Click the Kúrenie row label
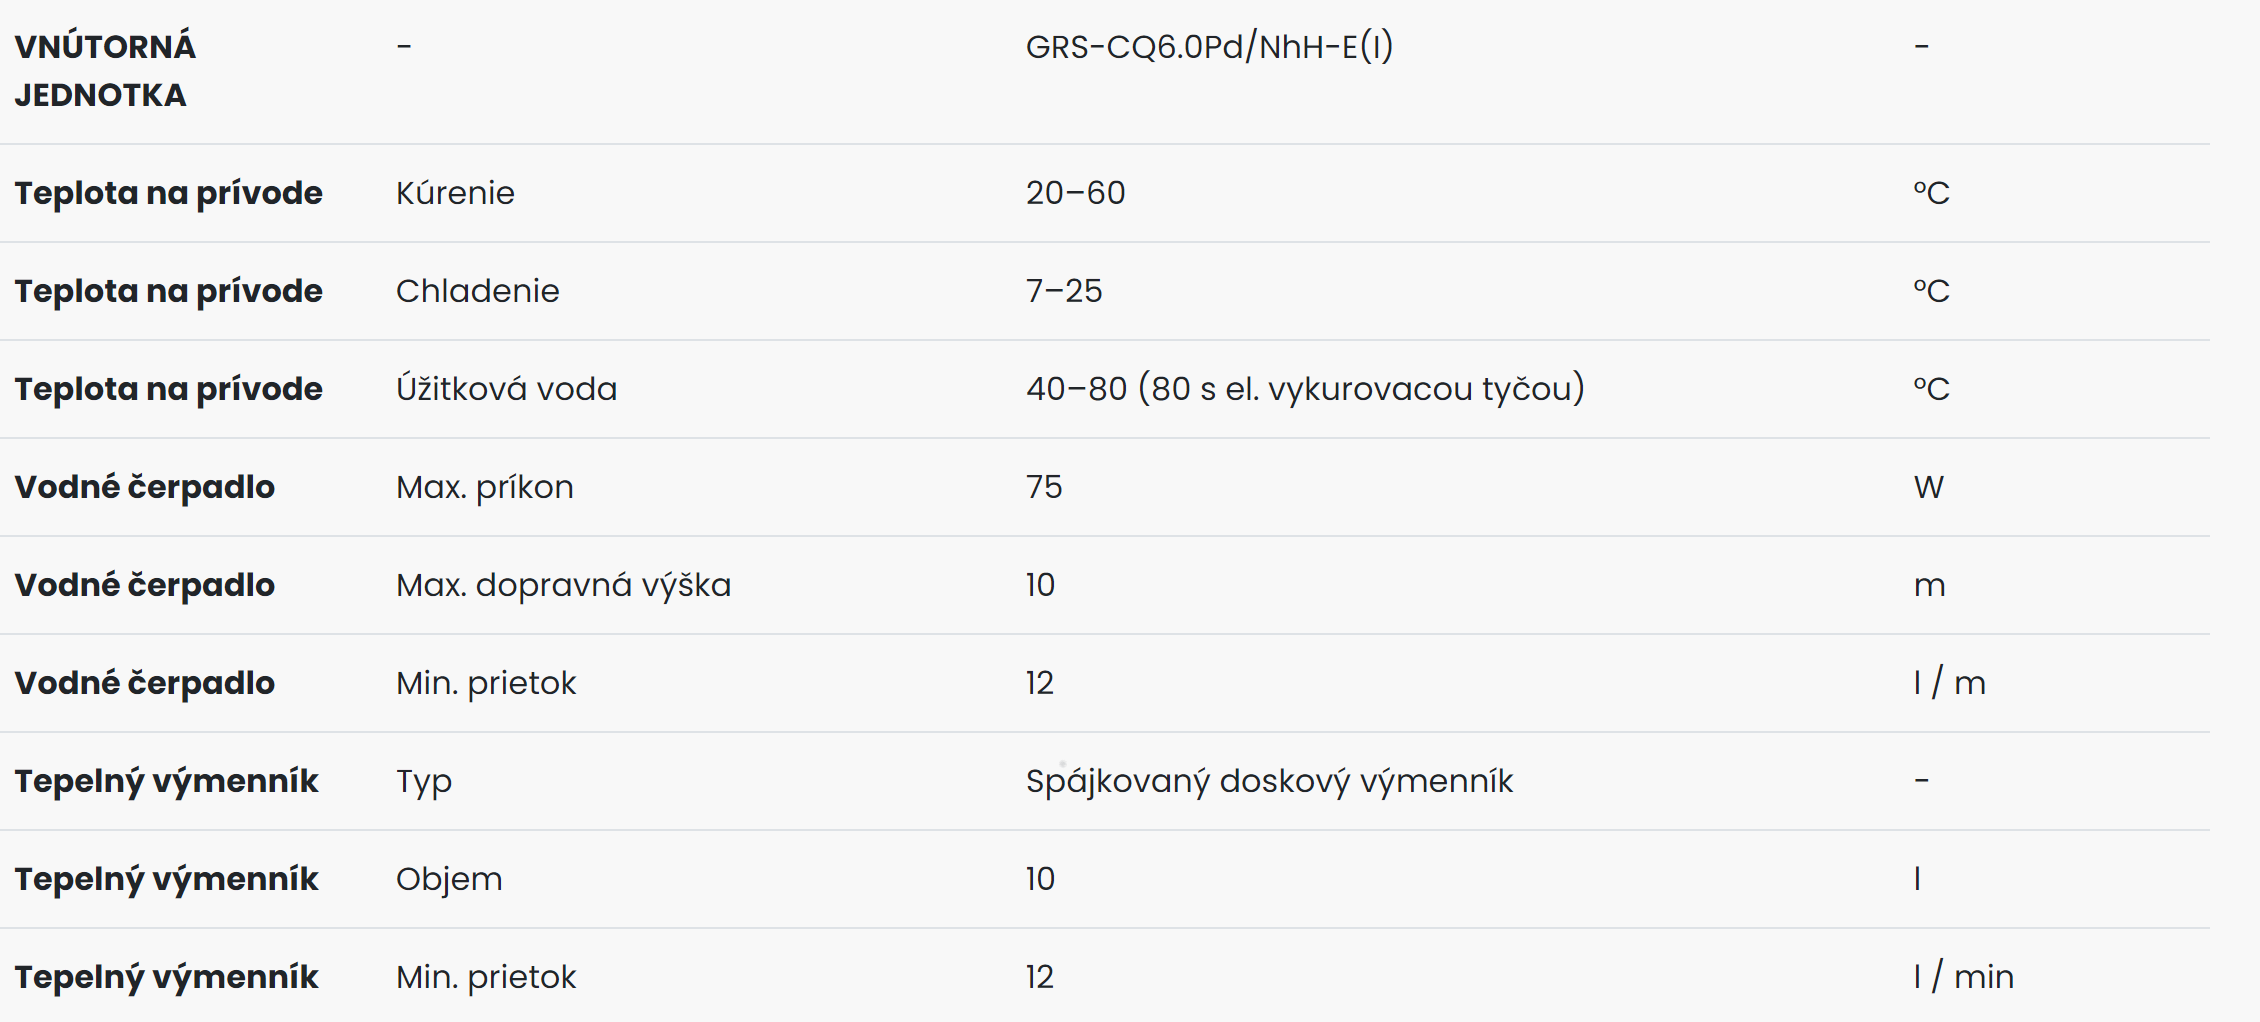 click(x=455, y=193)
